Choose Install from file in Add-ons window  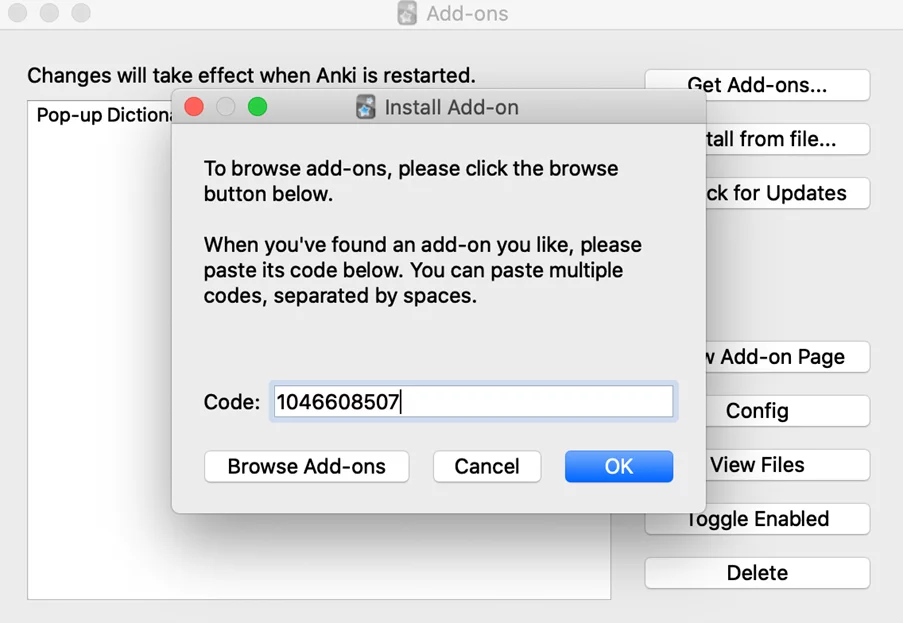pyautogui.click(x=787, y=139)
